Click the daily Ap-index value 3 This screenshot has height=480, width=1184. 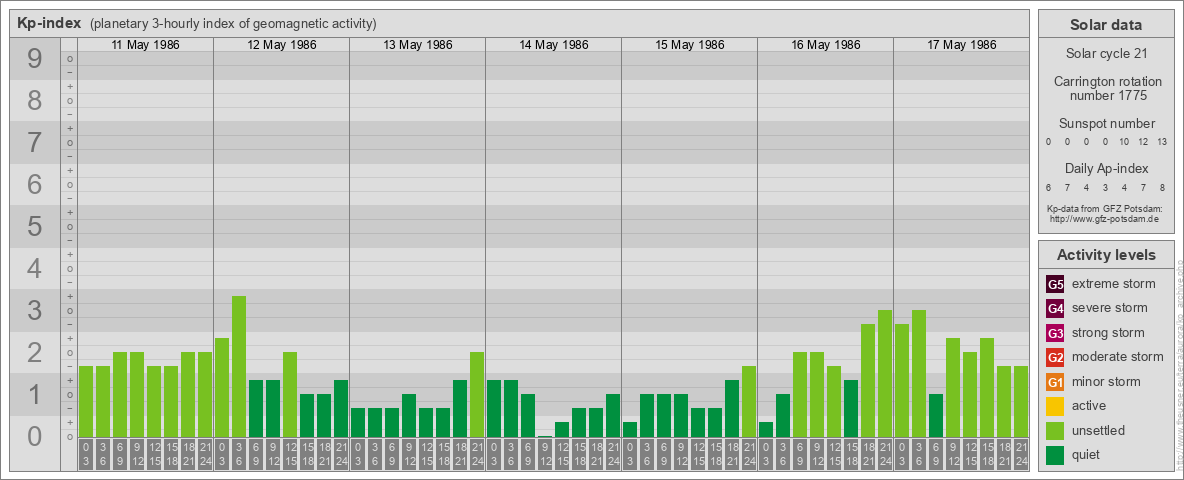[x=1105, y=187]
